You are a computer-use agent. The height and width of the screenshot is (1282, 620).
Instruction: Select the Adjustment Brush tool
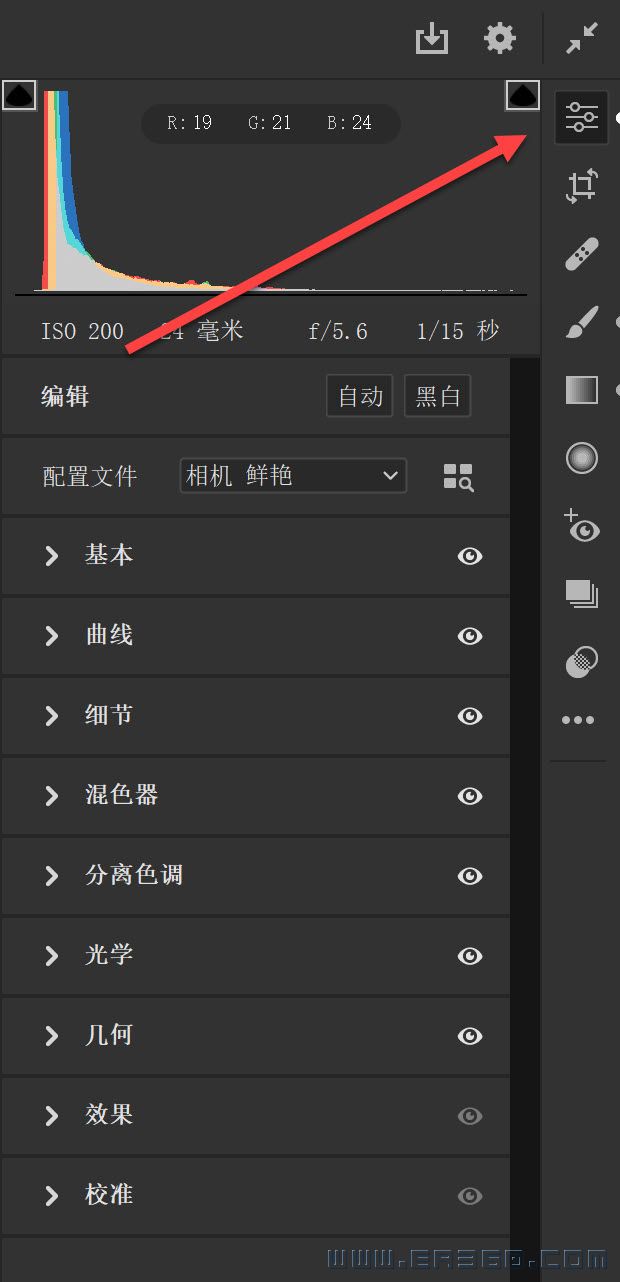[581, 323]
